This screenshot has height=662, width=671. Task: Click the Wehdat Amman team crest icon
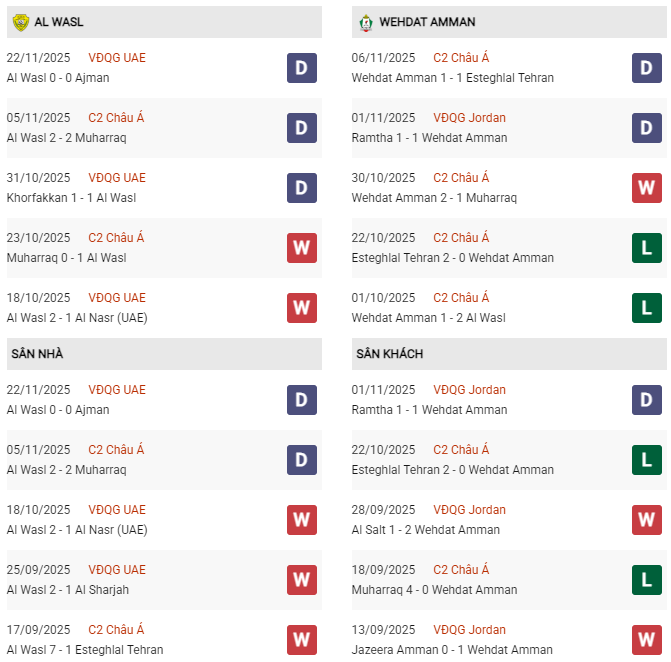pos(366,22)
